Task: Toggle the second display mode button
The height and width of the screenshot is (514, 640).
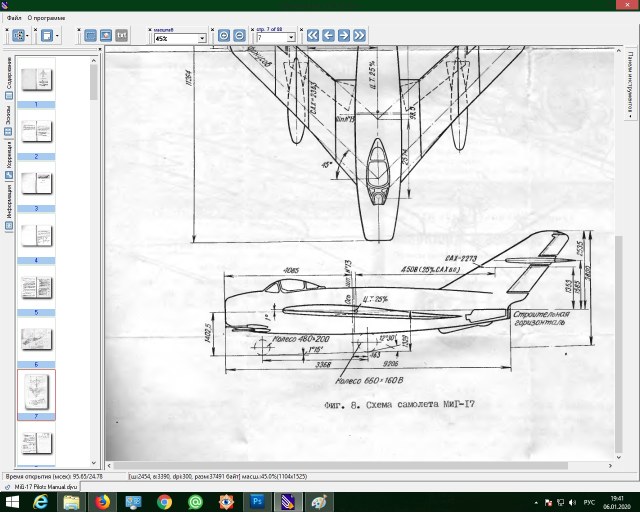Action: (x=105, y=35)
